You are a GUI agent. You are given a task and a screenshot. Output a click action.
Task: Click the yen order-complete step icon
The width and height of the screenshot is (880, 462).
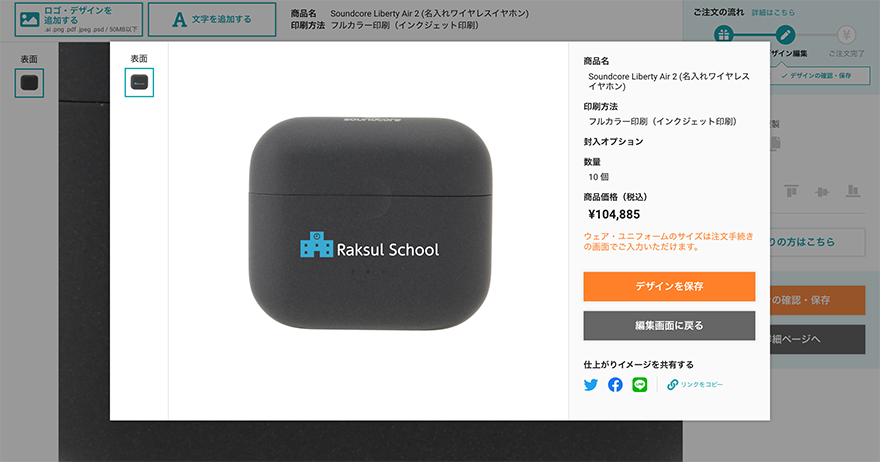(846, 35)
